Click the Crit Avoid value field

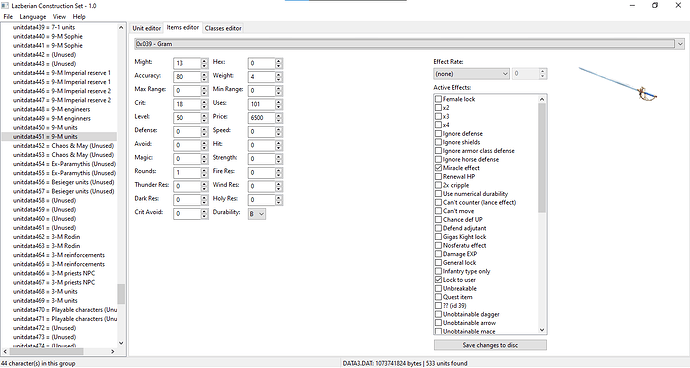[x=187, y=214]
